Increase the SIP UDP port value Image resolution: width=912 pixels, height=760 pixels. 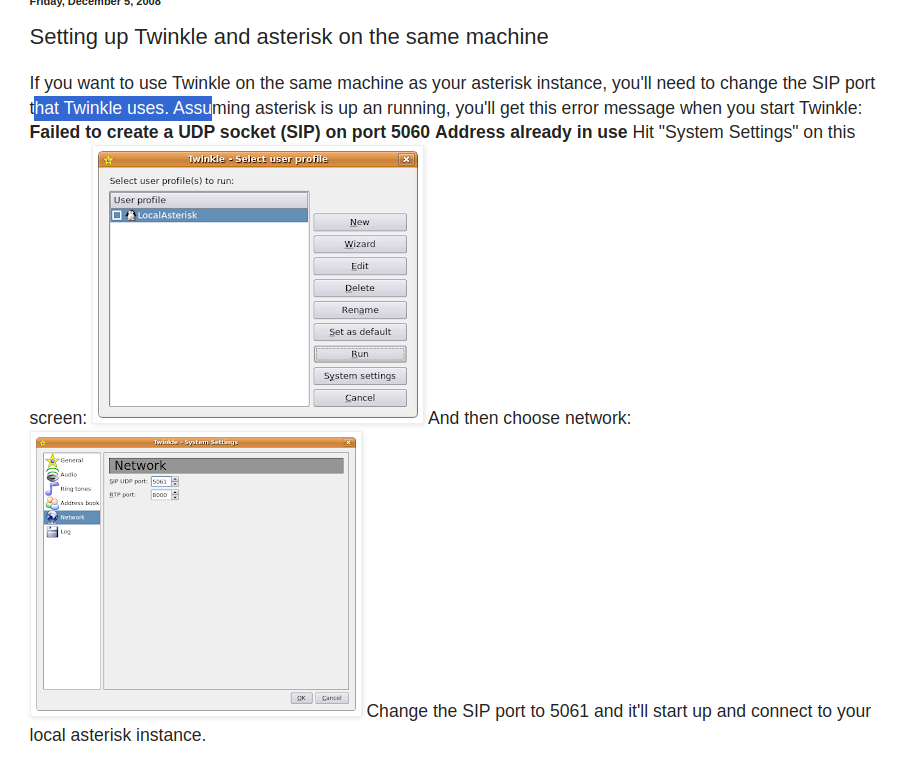click(x=175, y=479)
